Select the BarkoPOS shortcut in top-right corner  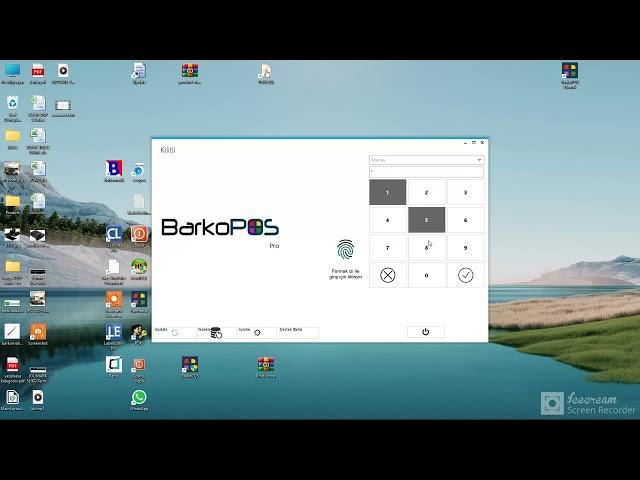click(570, 76)
